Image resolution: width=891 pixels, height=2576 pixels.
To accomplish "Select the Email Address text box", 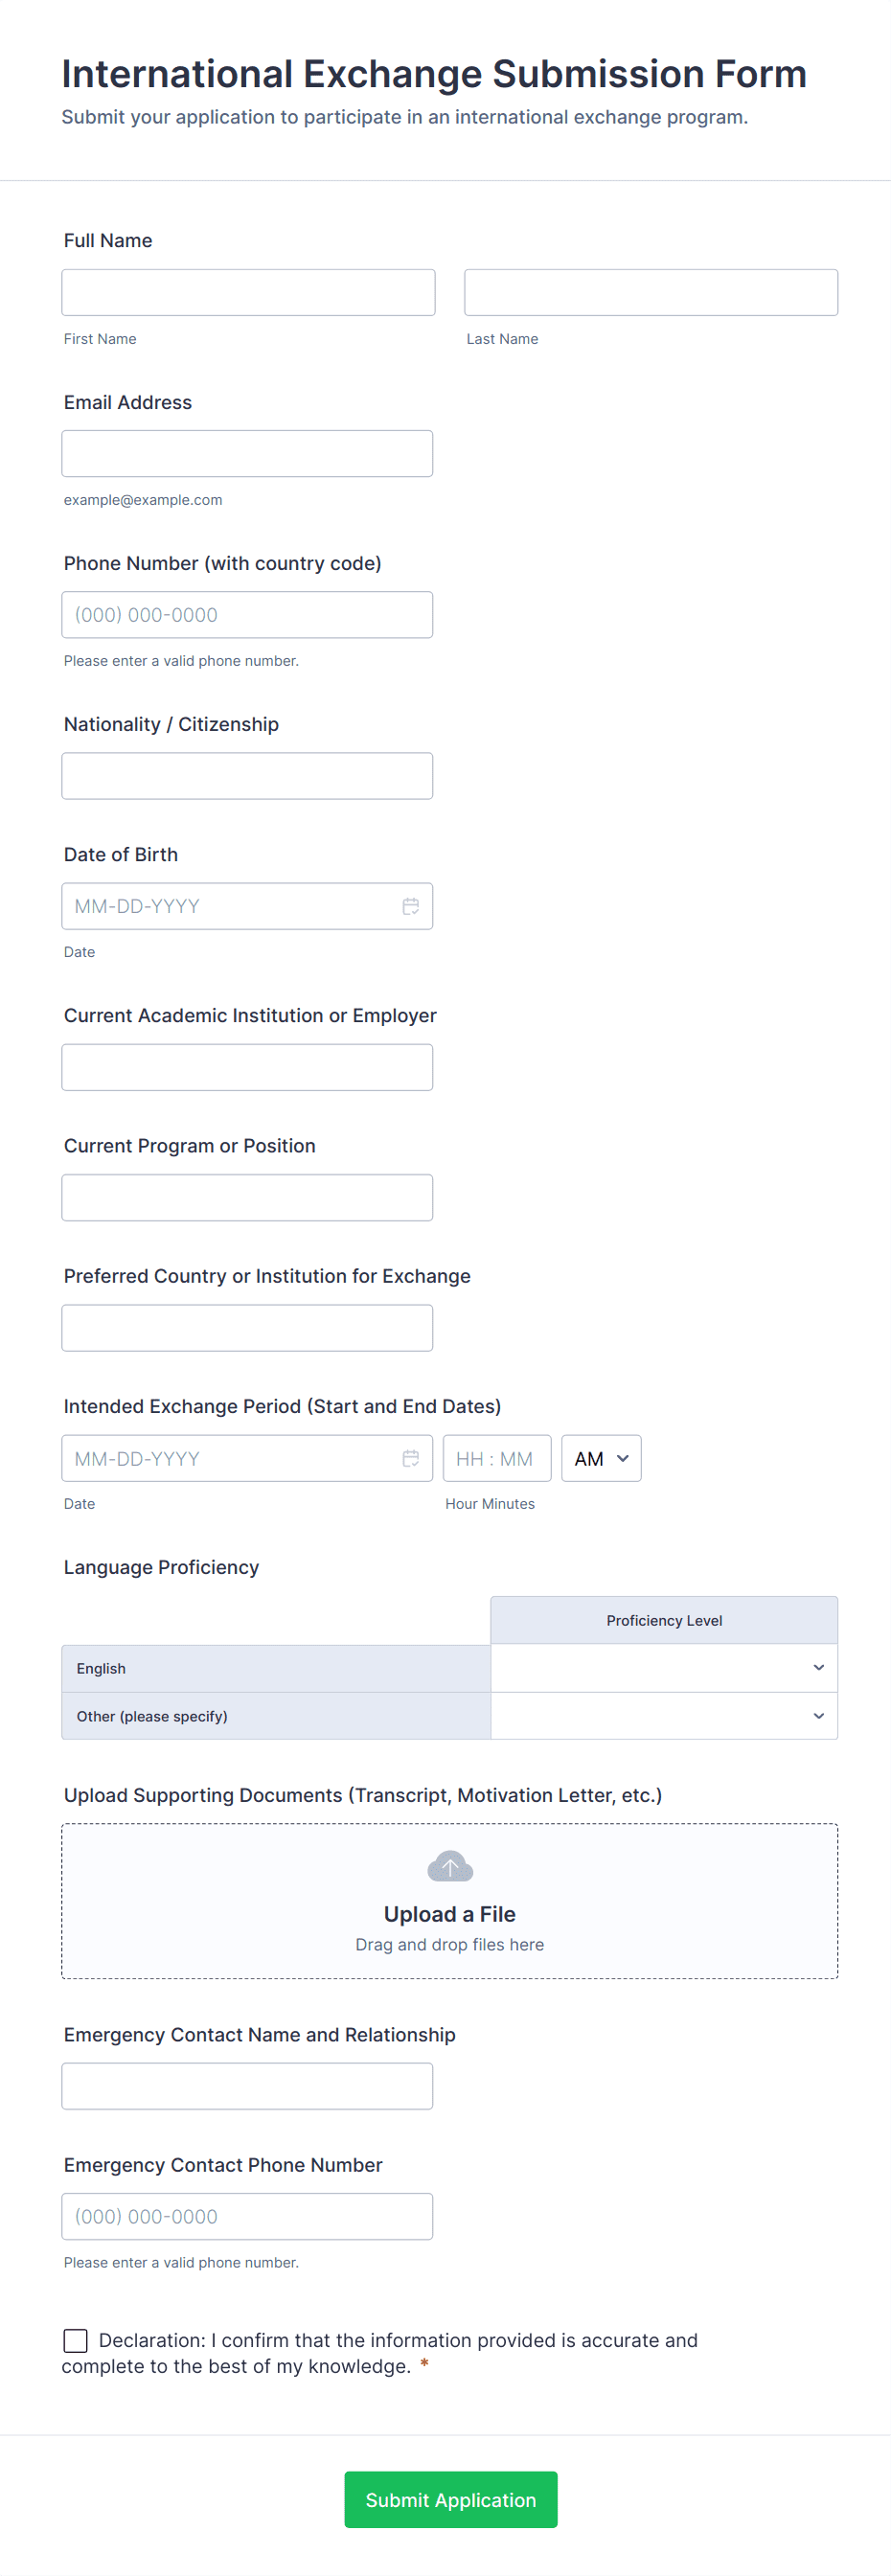I will coord(247,453).
